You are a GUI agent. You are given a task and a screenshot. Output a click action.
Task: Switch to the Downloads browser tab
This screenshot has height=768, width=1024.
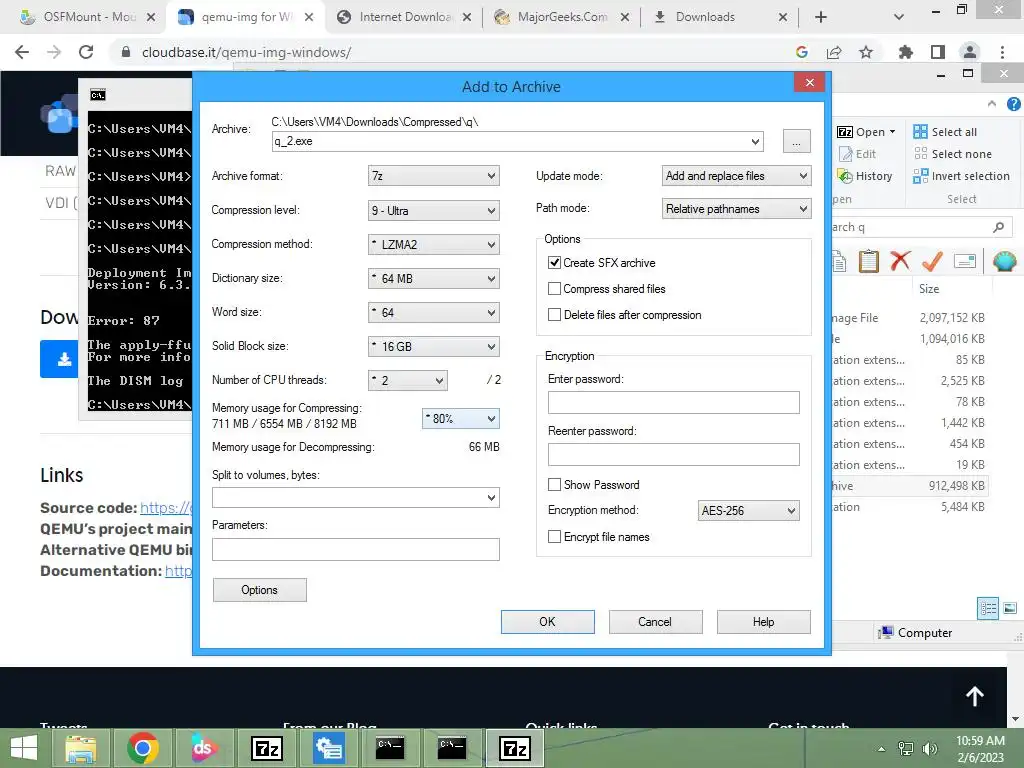coord(718,17)
